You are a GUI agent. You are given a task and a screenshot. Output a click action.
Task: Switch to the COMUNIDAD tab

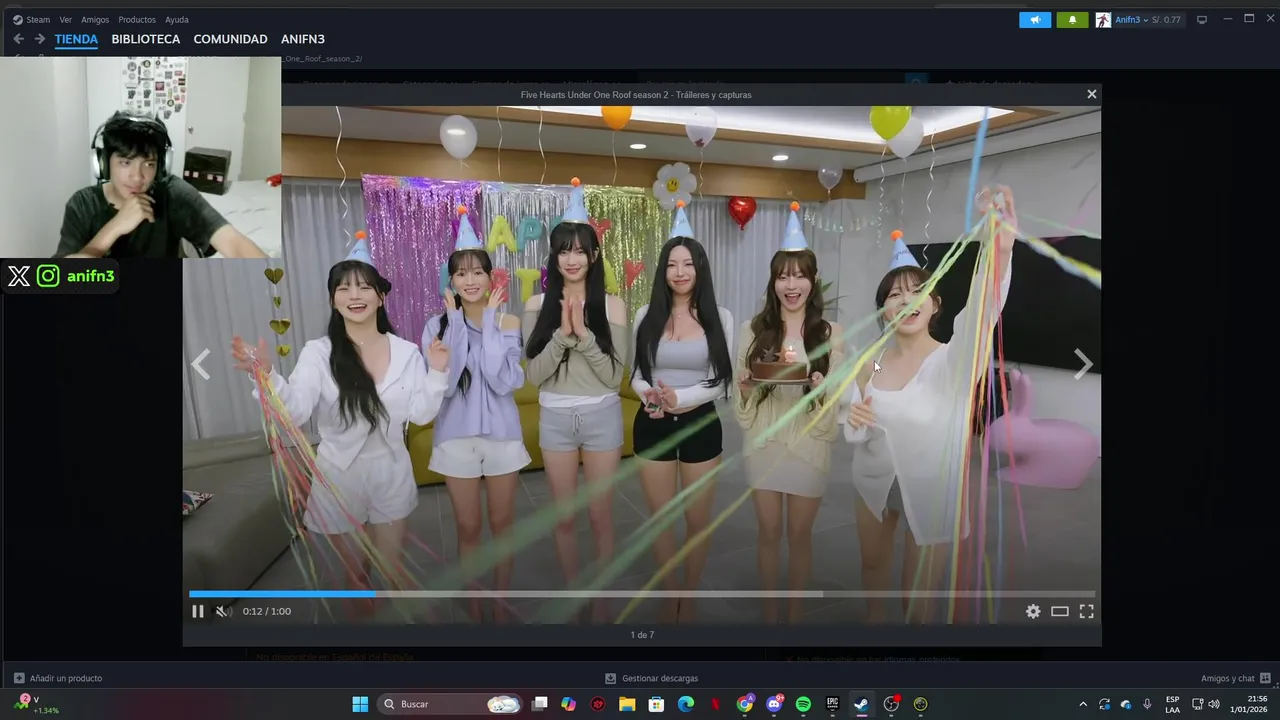point(230,39)
